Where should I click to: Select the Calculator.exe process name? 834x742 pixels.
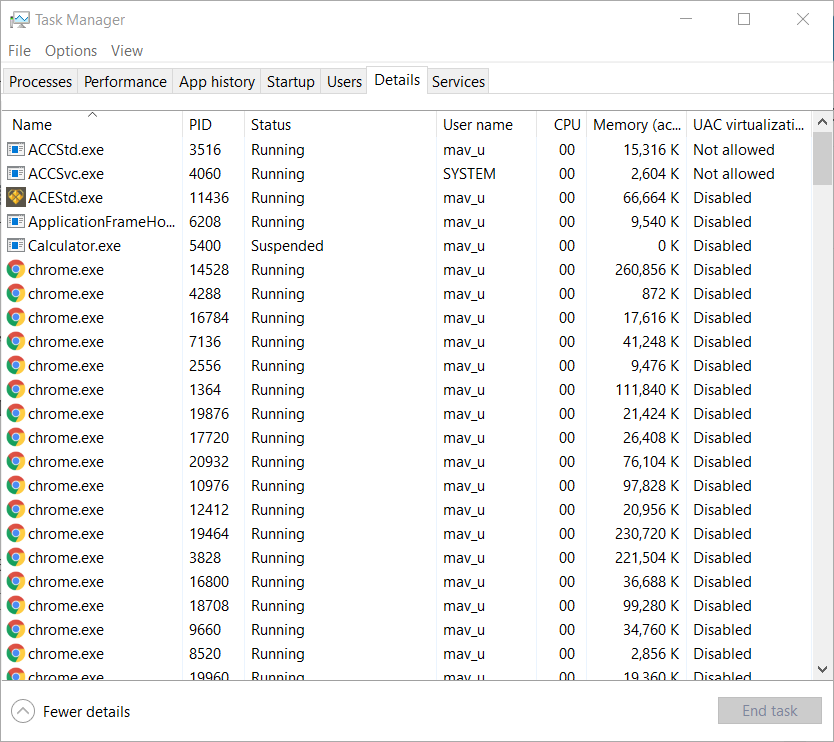(x=74, y=246)
